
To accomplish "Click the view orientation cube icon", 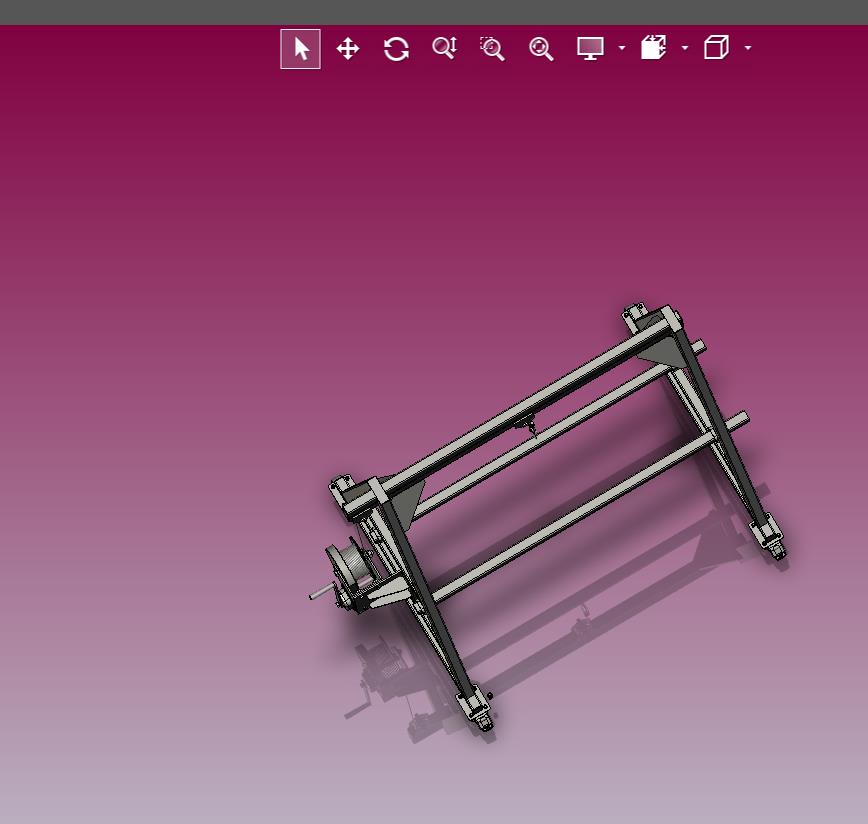I will [716, 48].
